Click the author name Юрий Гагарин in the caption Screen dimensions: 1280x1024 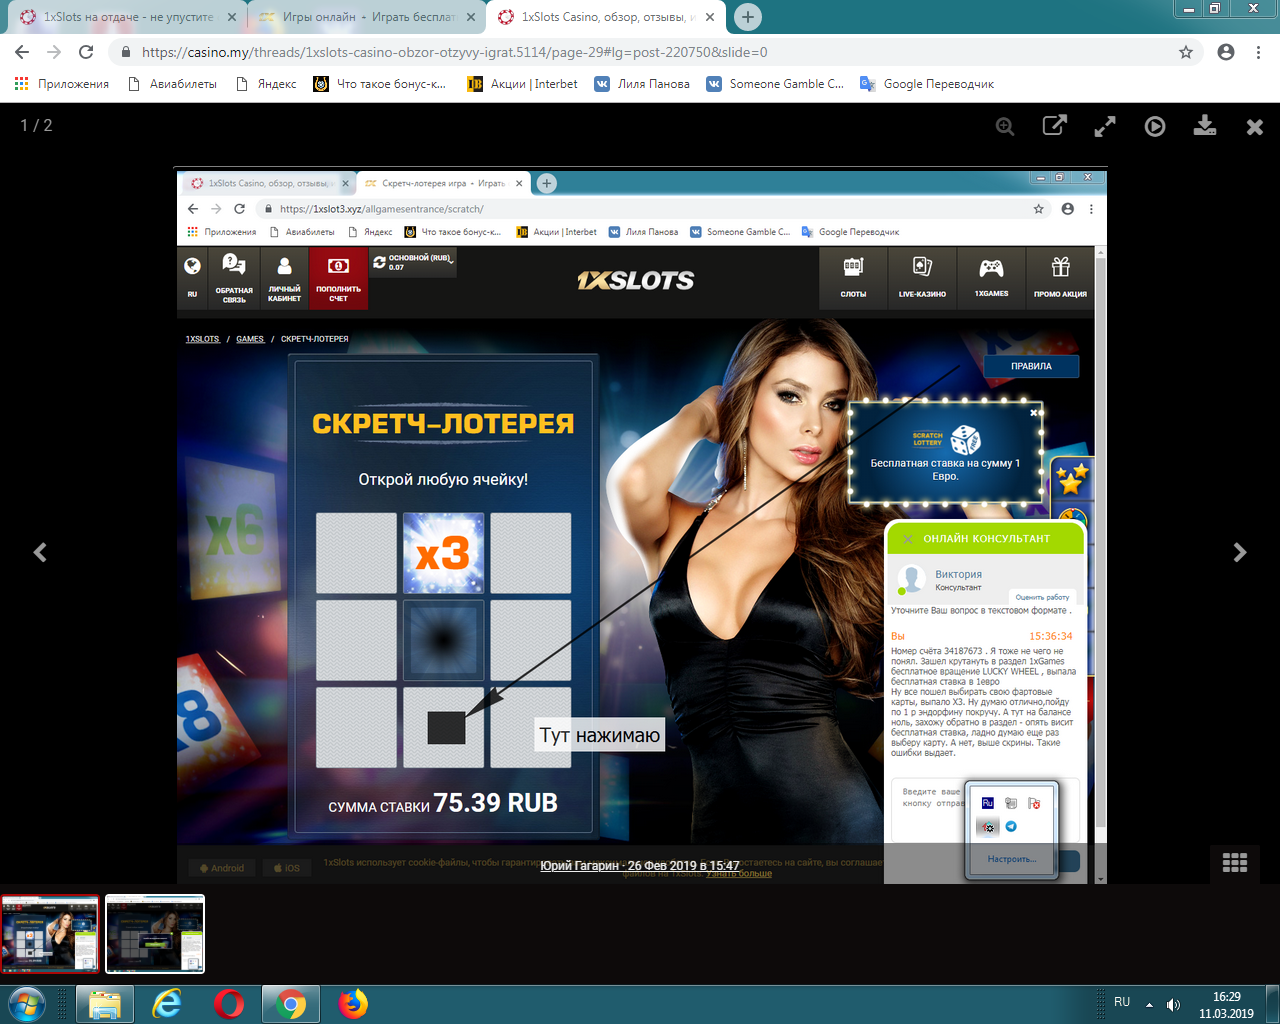click(x=580, y=866)
